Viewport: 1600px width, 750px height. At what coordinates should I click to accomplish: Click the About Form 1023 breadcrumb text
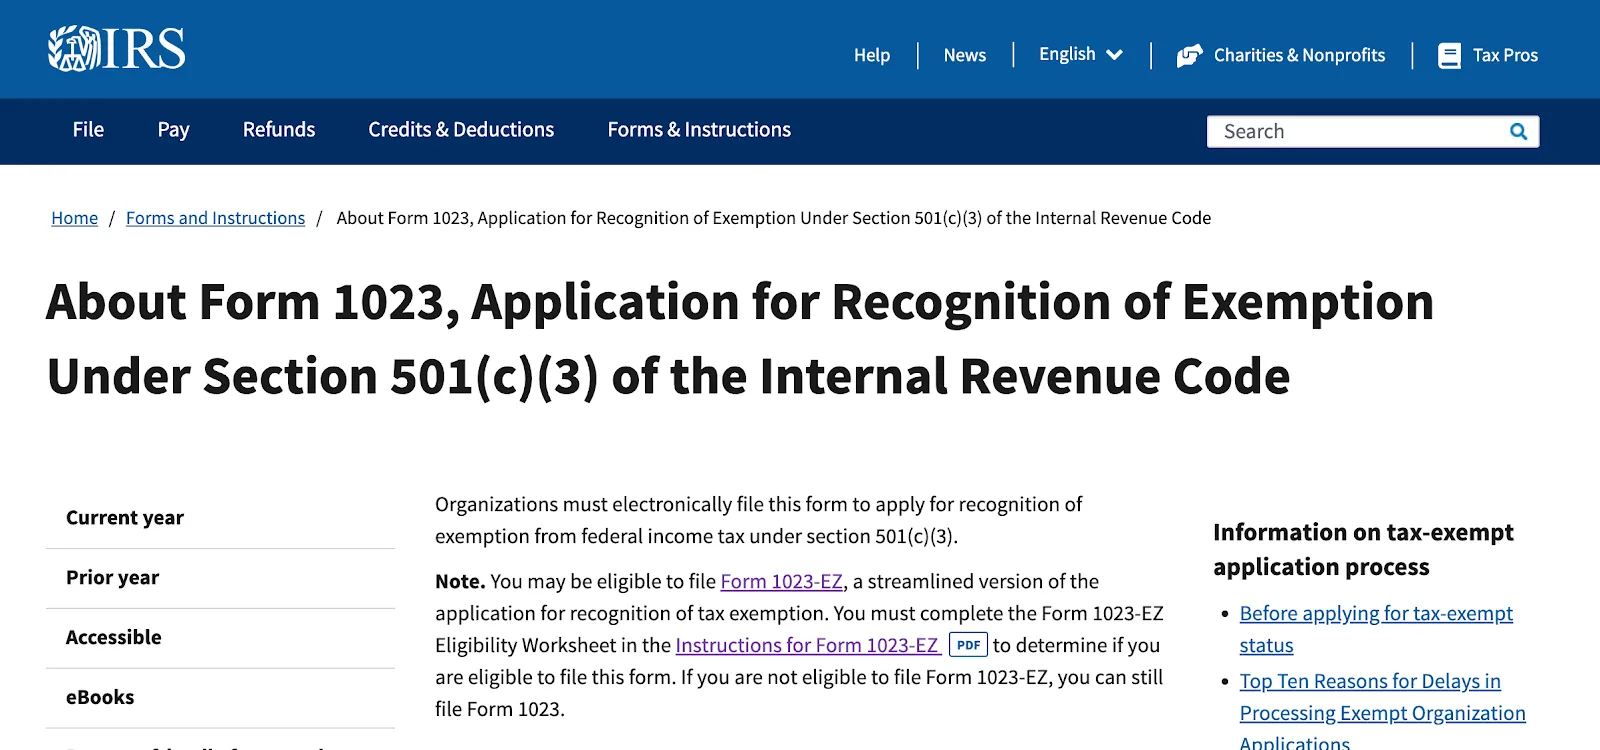coord(773,218)
